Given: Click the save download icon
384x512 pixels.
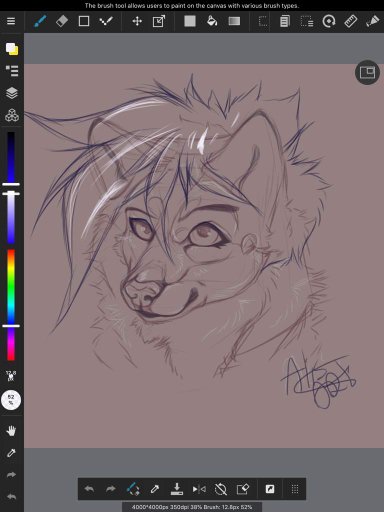Looking at the screenshot, I should (x=177, y=489).
